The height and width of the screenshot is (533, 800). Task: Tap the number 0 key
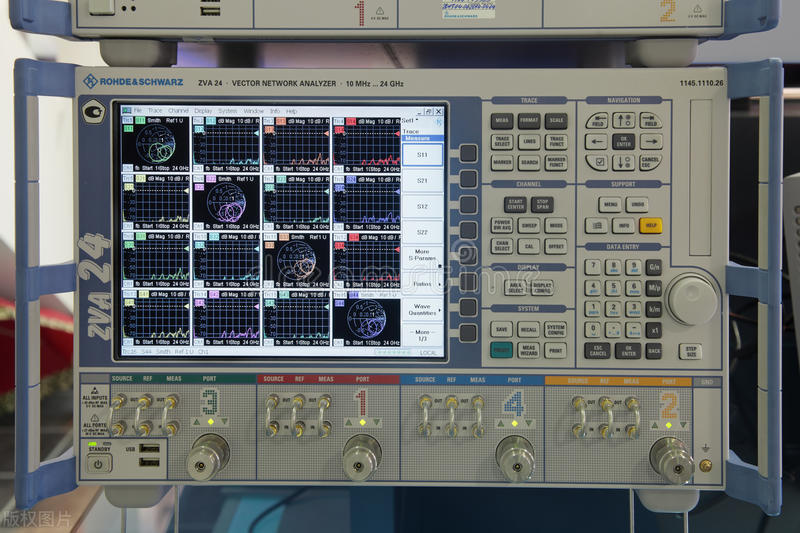[593, 330]
